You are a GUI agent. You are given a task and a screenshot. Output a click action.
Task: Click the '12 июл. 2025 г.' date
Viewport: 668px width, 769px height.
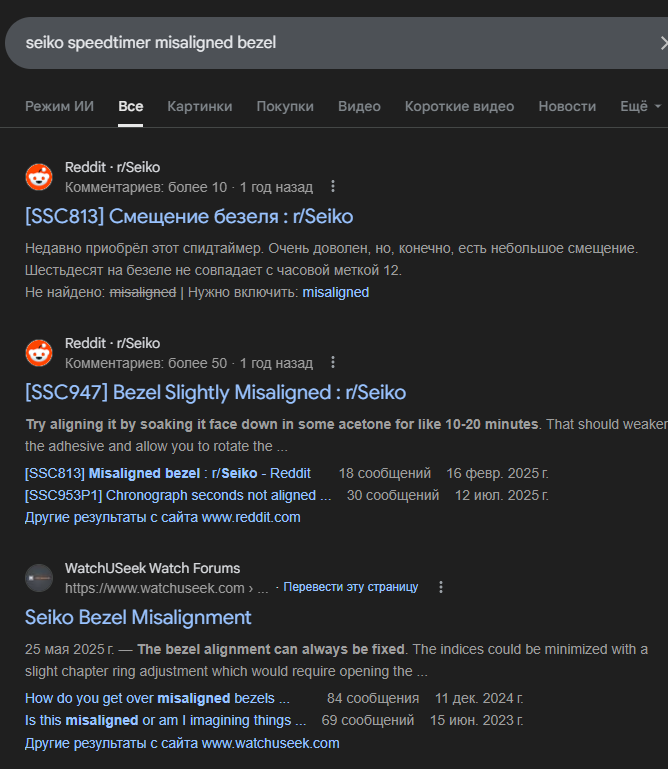pos(502,495)
